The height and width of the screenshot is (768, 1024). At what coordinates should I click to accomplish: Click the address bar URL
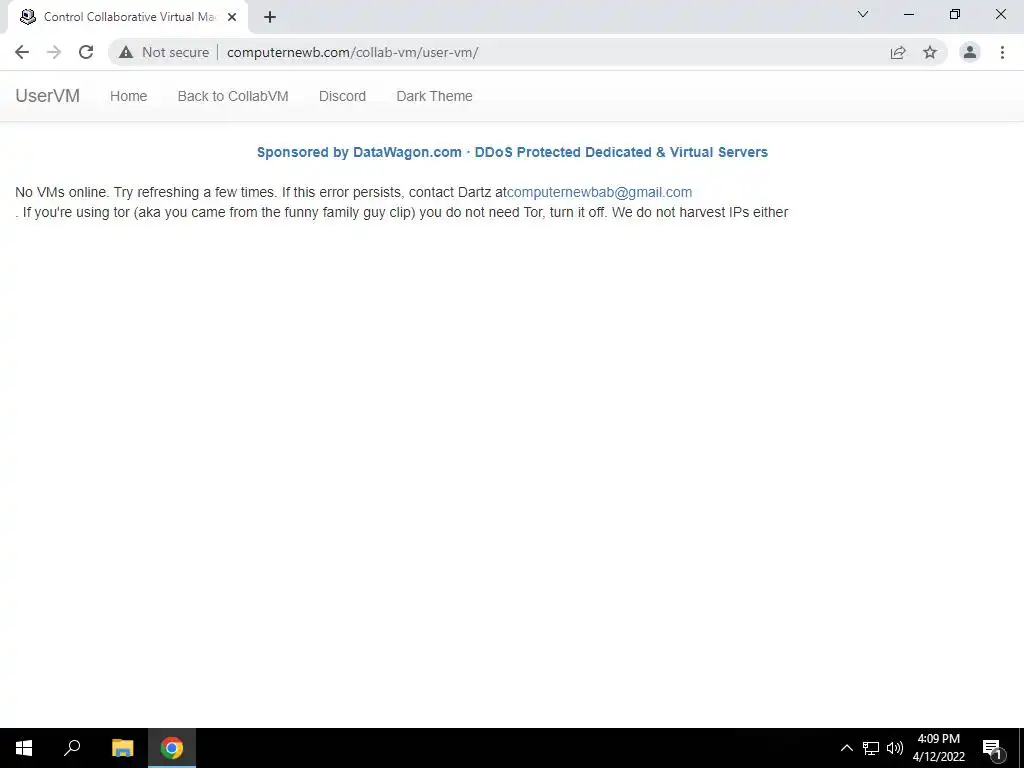(x=353, y=52)
